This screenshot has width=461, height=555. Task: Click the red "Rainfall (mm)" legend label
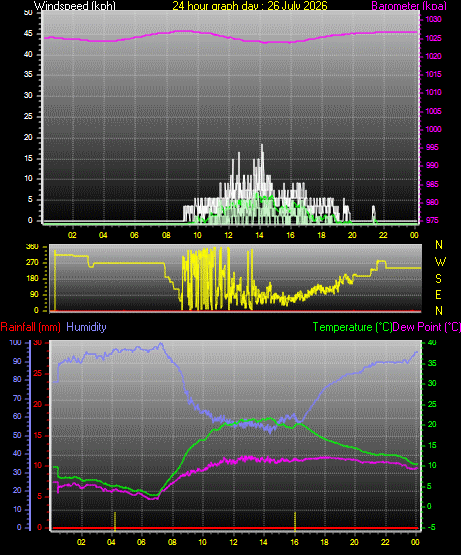pyautogui.click(x=30, y=327)
